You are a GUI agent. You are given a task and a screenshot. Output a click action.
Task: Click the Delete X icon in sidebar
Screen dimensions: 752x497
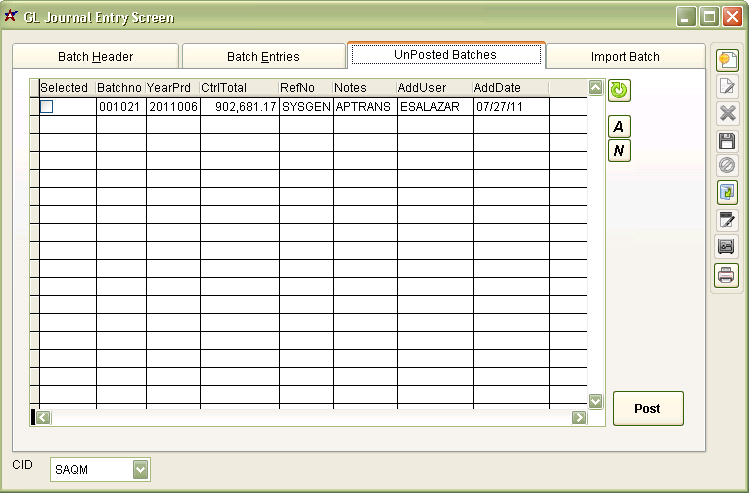[x=727, y=114]
